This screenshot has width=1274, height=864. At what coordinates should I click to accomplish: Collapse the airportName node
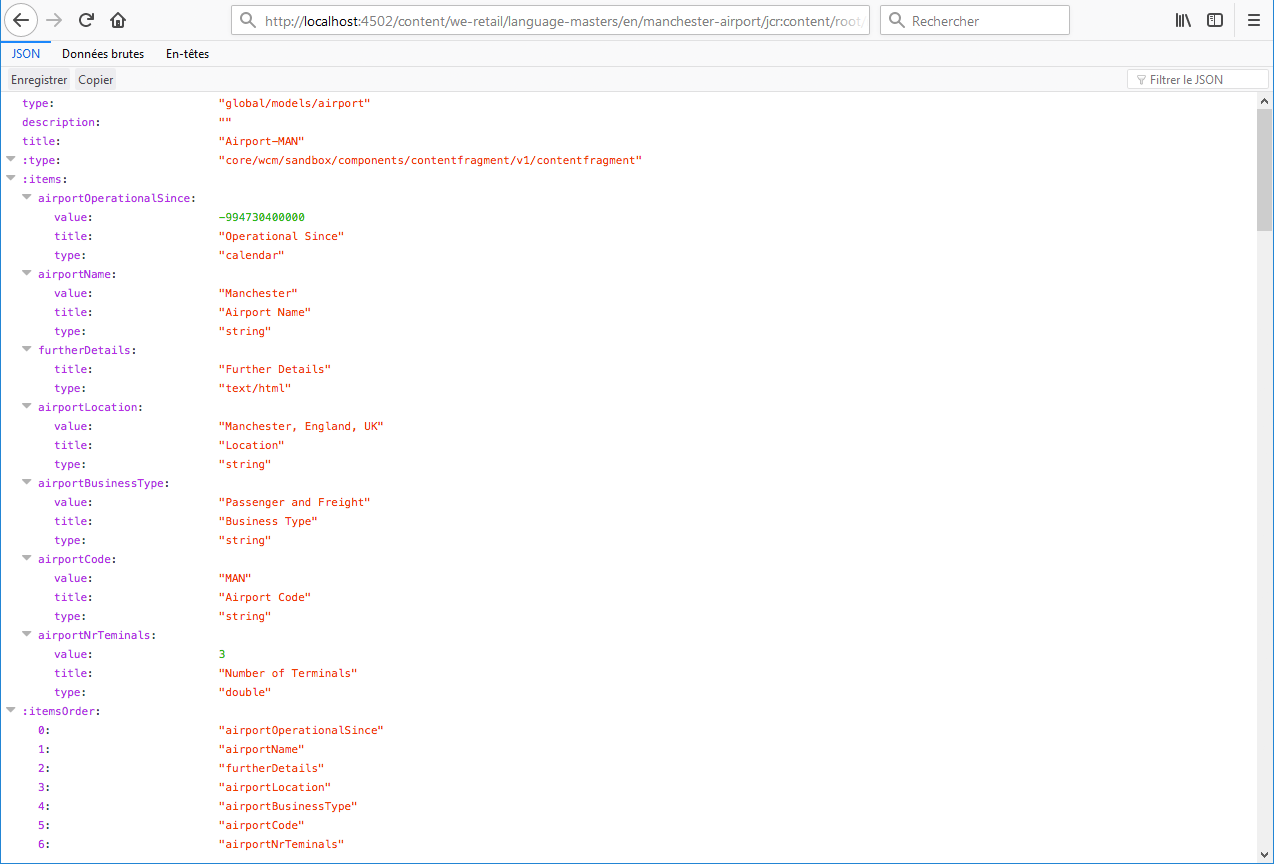27,274
